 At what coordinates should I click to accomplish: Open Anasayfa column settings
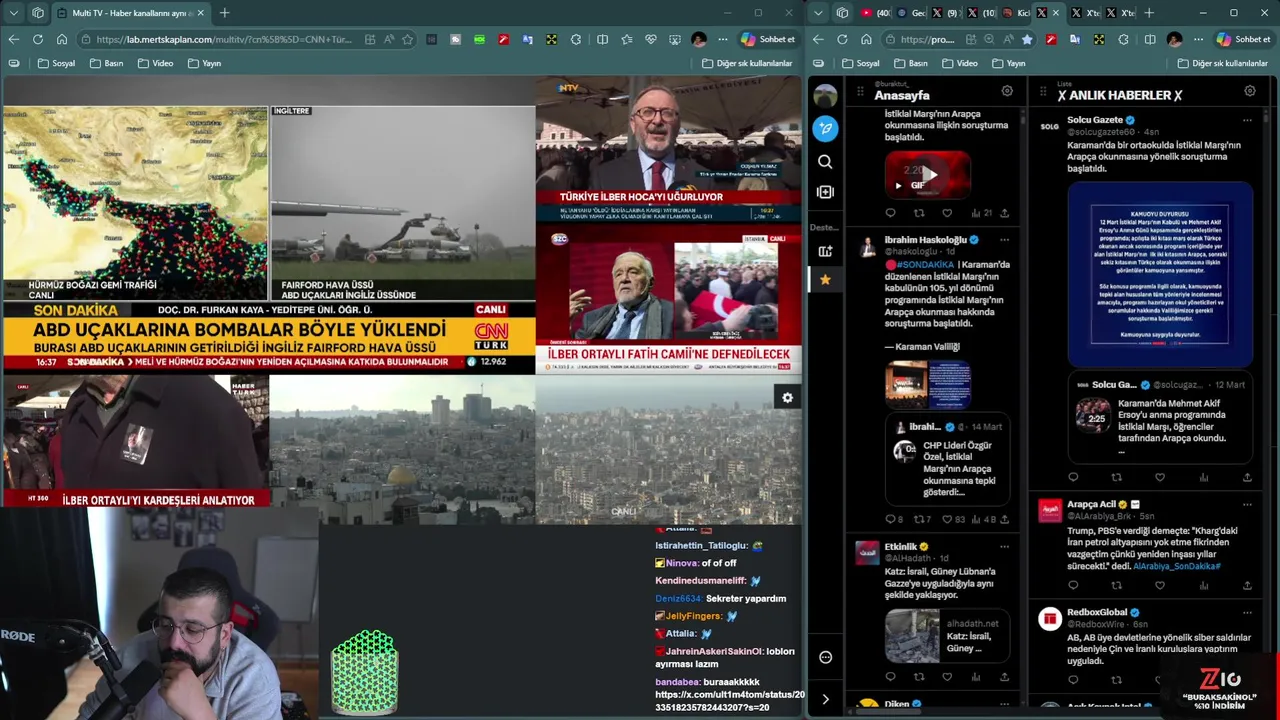pos(1007,91)
